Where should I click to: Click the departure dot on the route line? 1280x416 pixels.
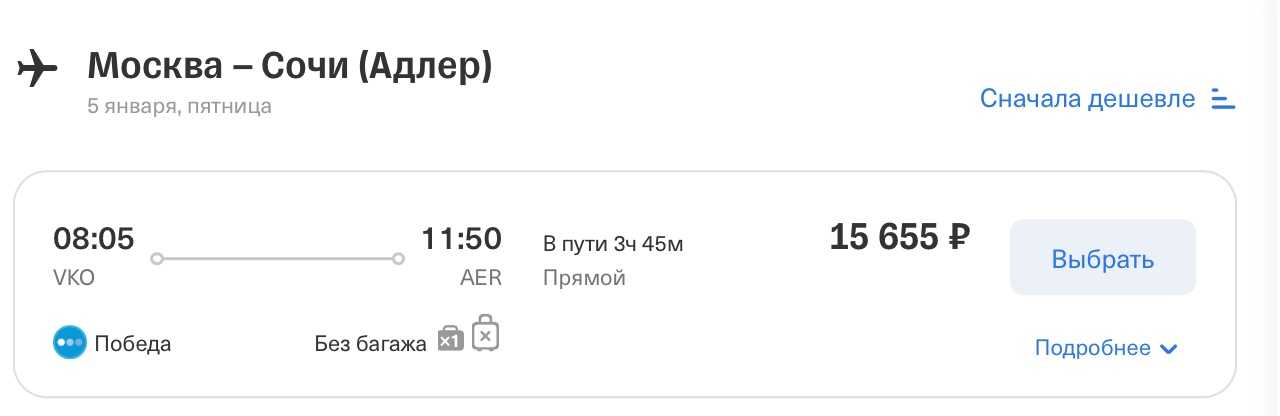(156, 258)
